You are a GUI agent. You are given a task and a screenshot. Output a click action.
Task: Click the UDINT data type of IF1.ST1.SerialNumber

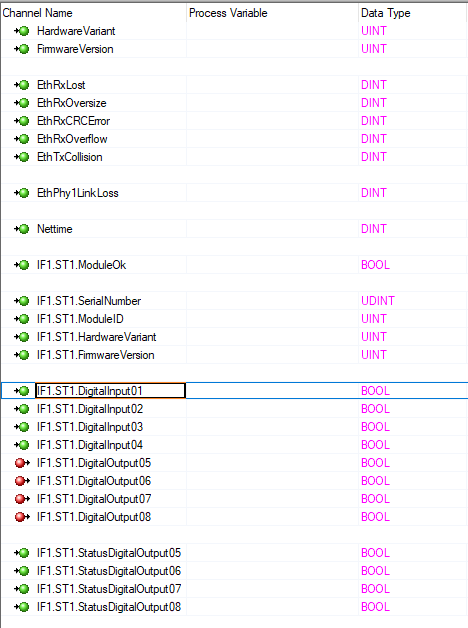(x=378, y=301)
